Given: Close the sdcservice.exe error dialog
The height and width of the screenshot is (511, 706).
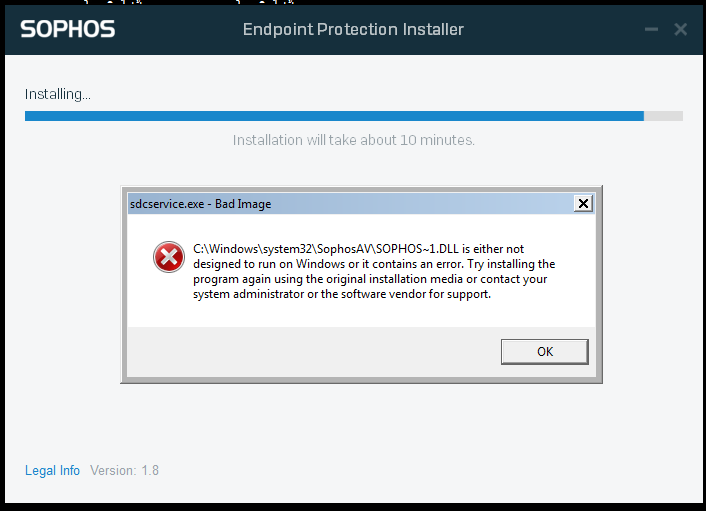Looking at the screenshot, I should tap(583, 203).
